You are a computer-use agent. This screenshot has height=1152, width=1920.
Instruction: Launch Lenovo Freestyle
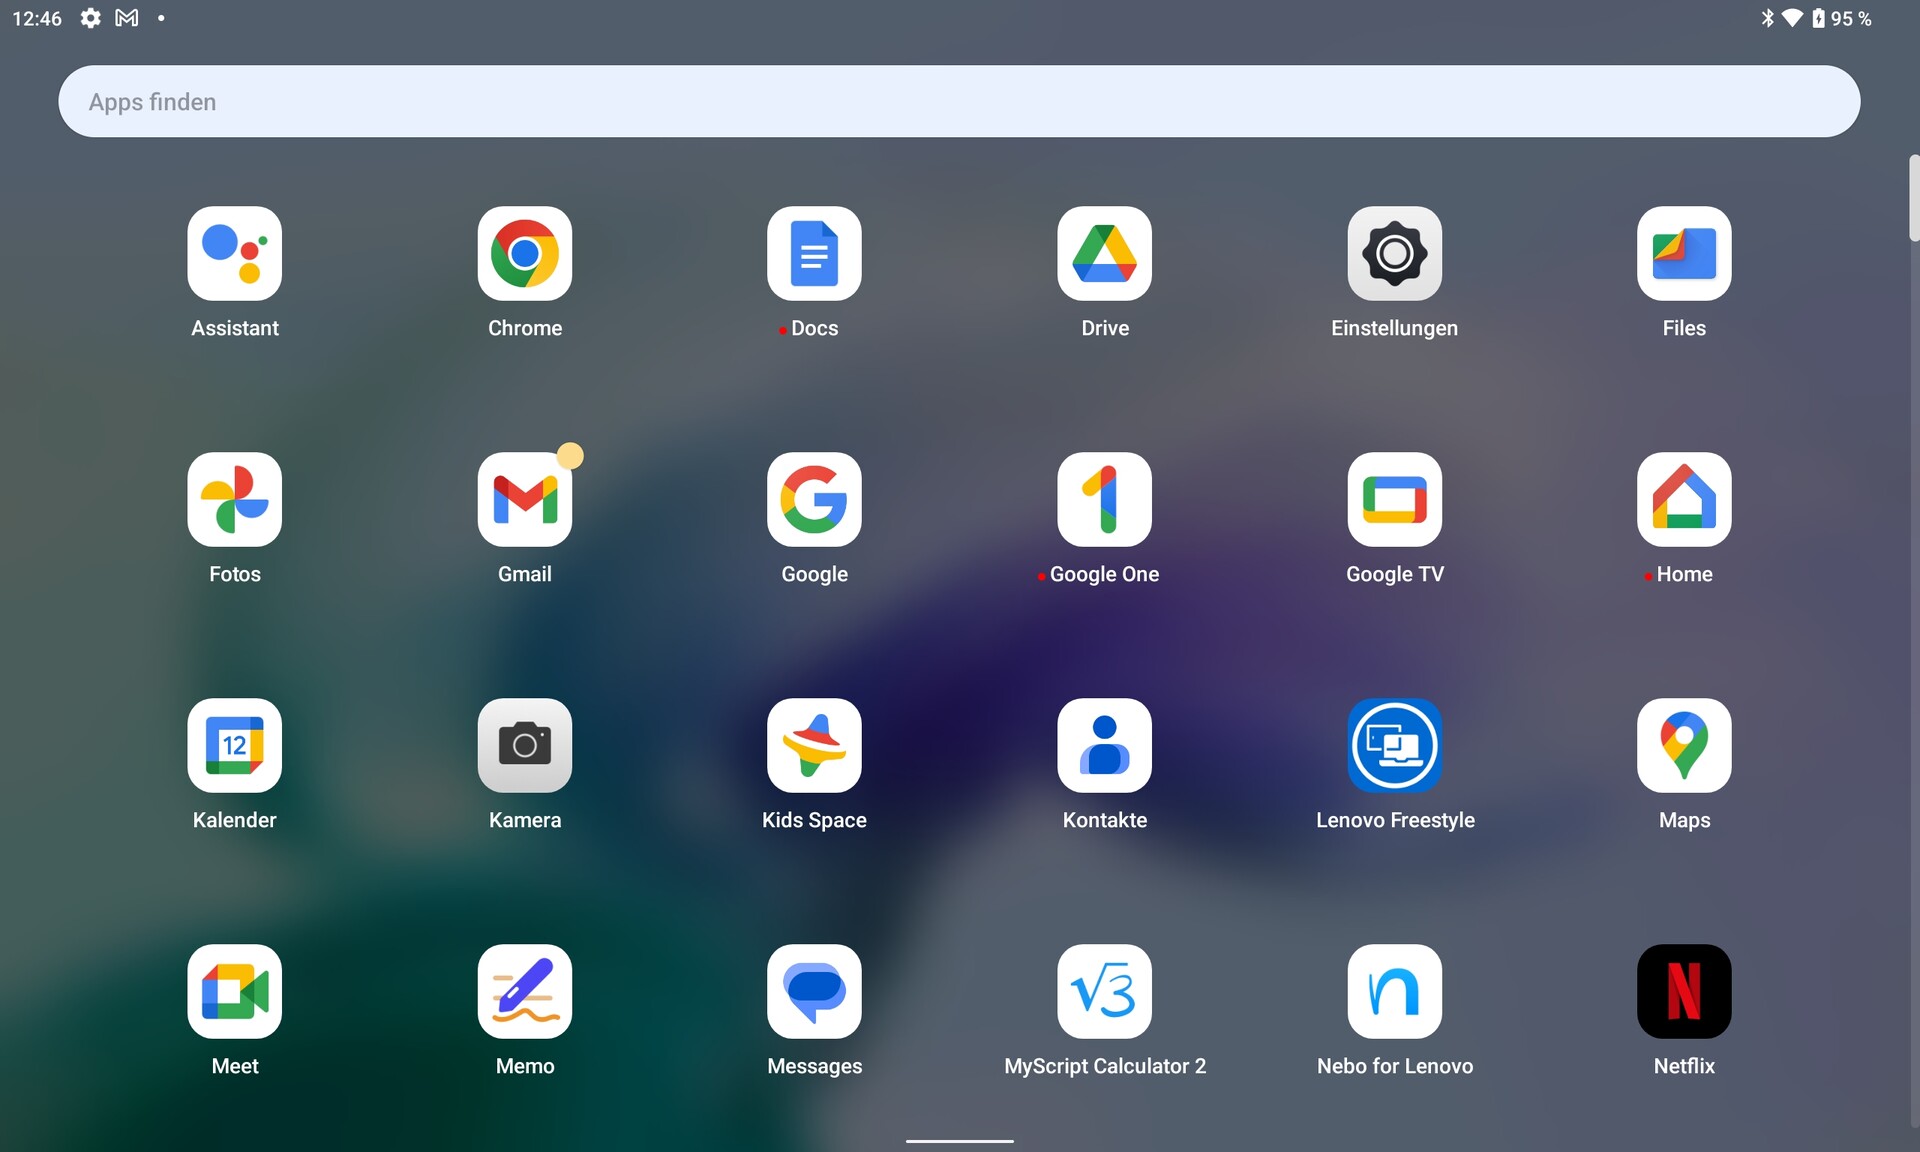pos(1394,746)
